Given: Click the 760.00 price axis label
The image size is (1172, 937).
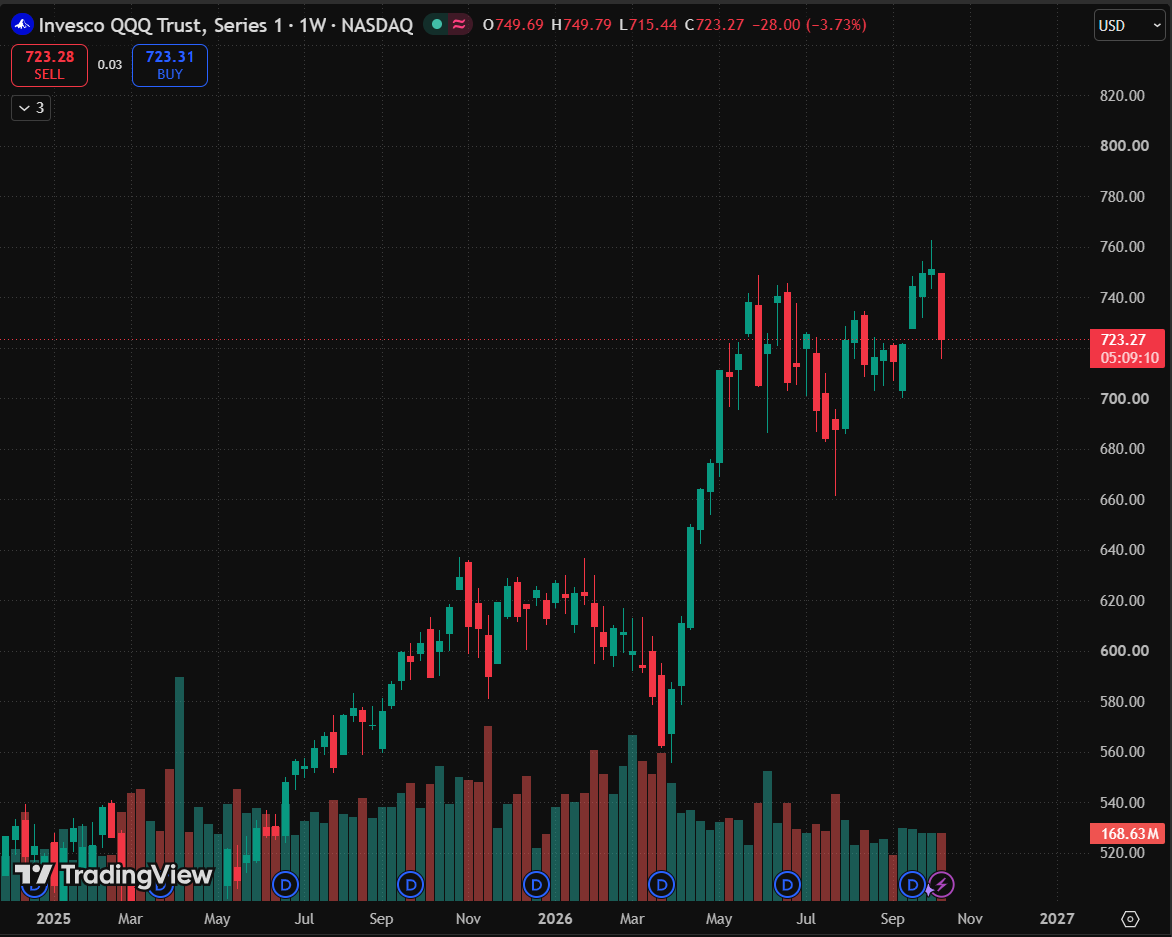Looking at the screenshot, I should [x=1122, y=247].
